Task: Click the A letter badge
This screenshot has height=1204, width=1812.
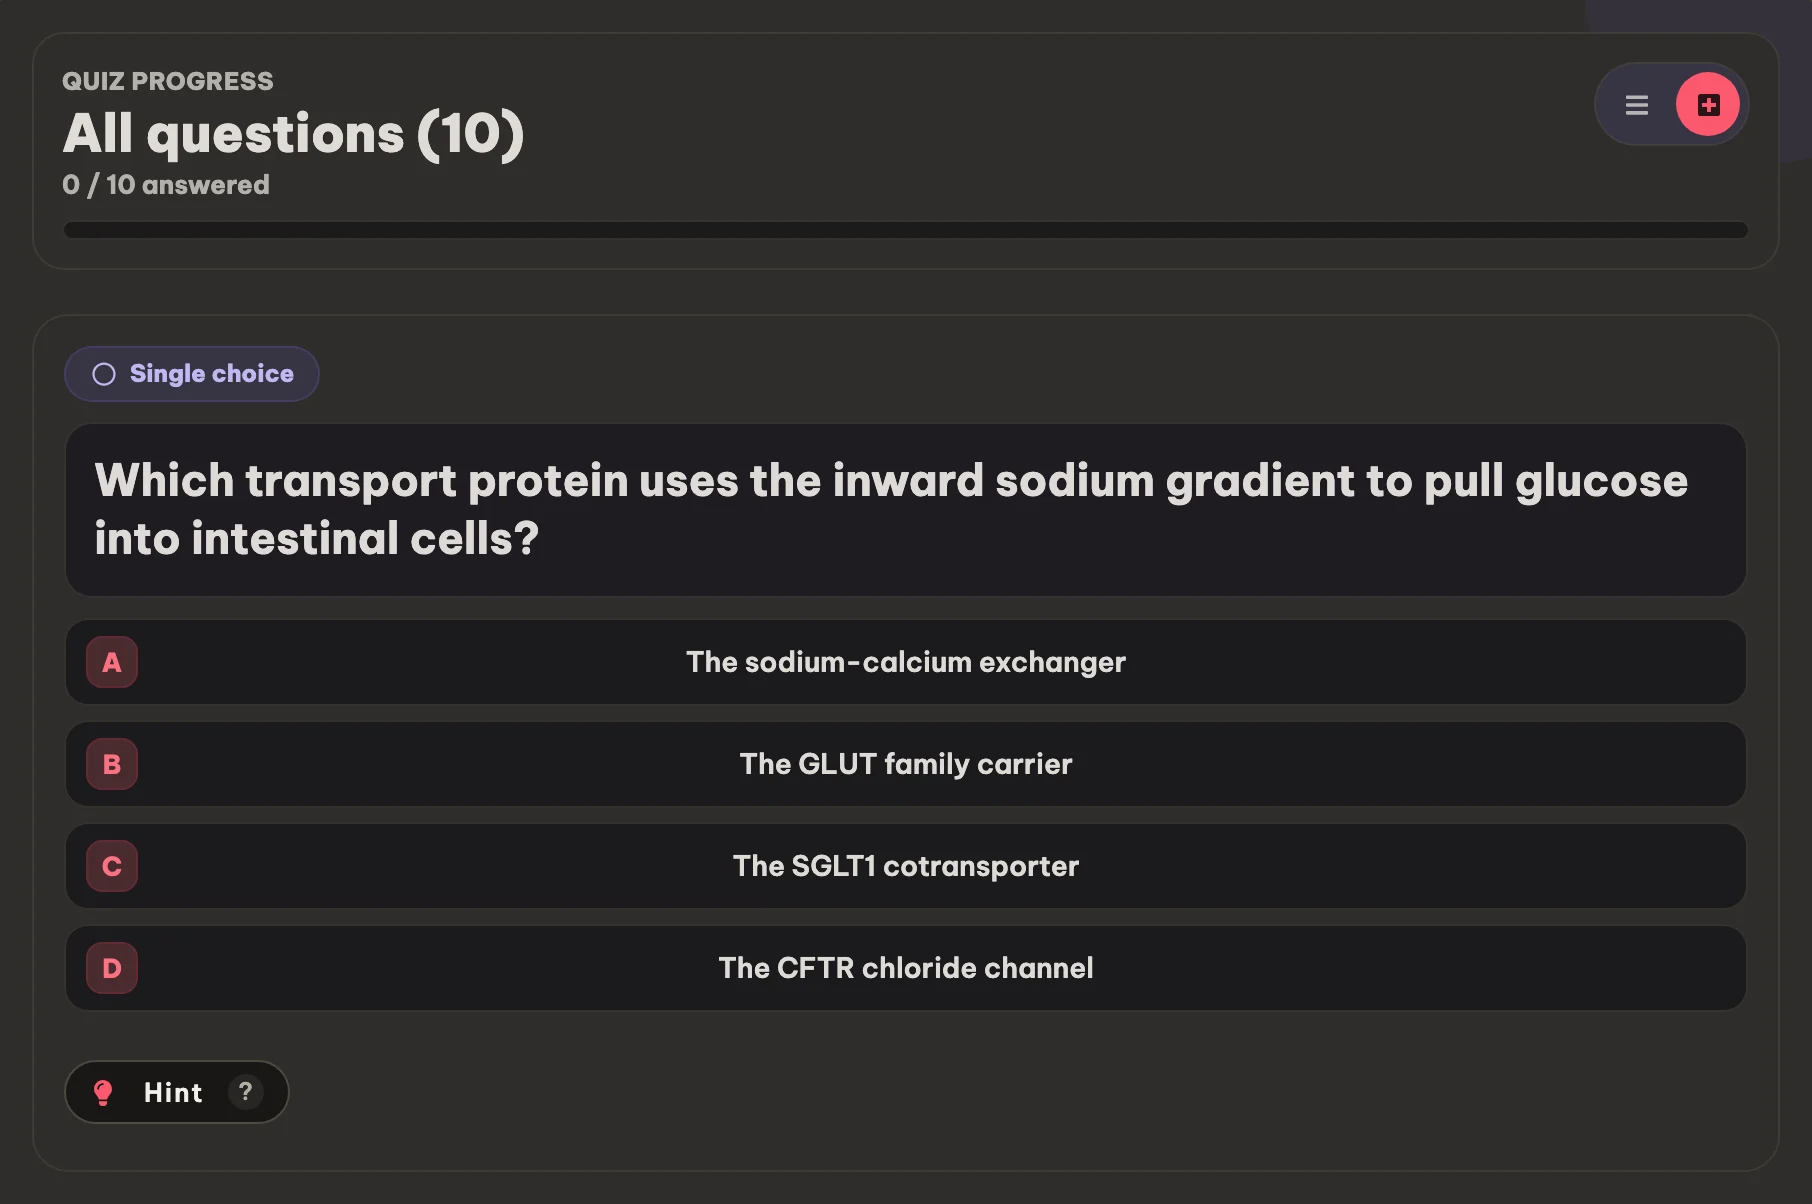Action: (112, 662)
